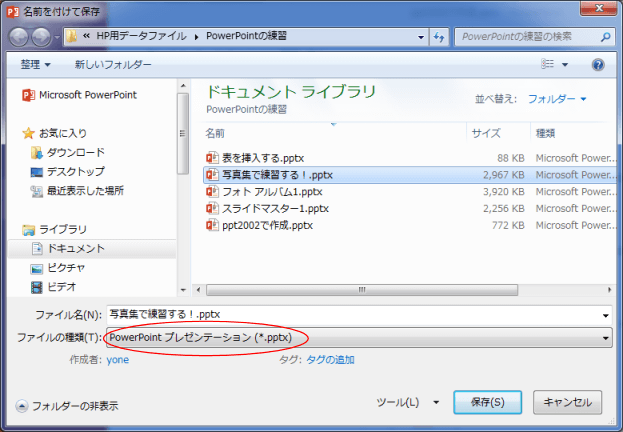Click the 保存(S) button

coord(488,402)
